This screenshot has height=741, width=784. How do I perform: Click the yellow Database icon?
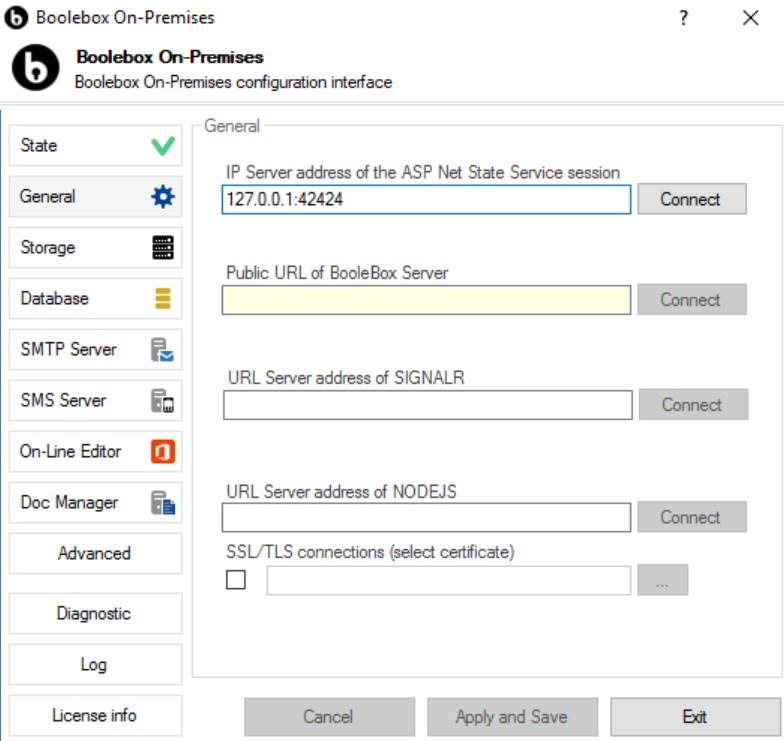[162, 298]
